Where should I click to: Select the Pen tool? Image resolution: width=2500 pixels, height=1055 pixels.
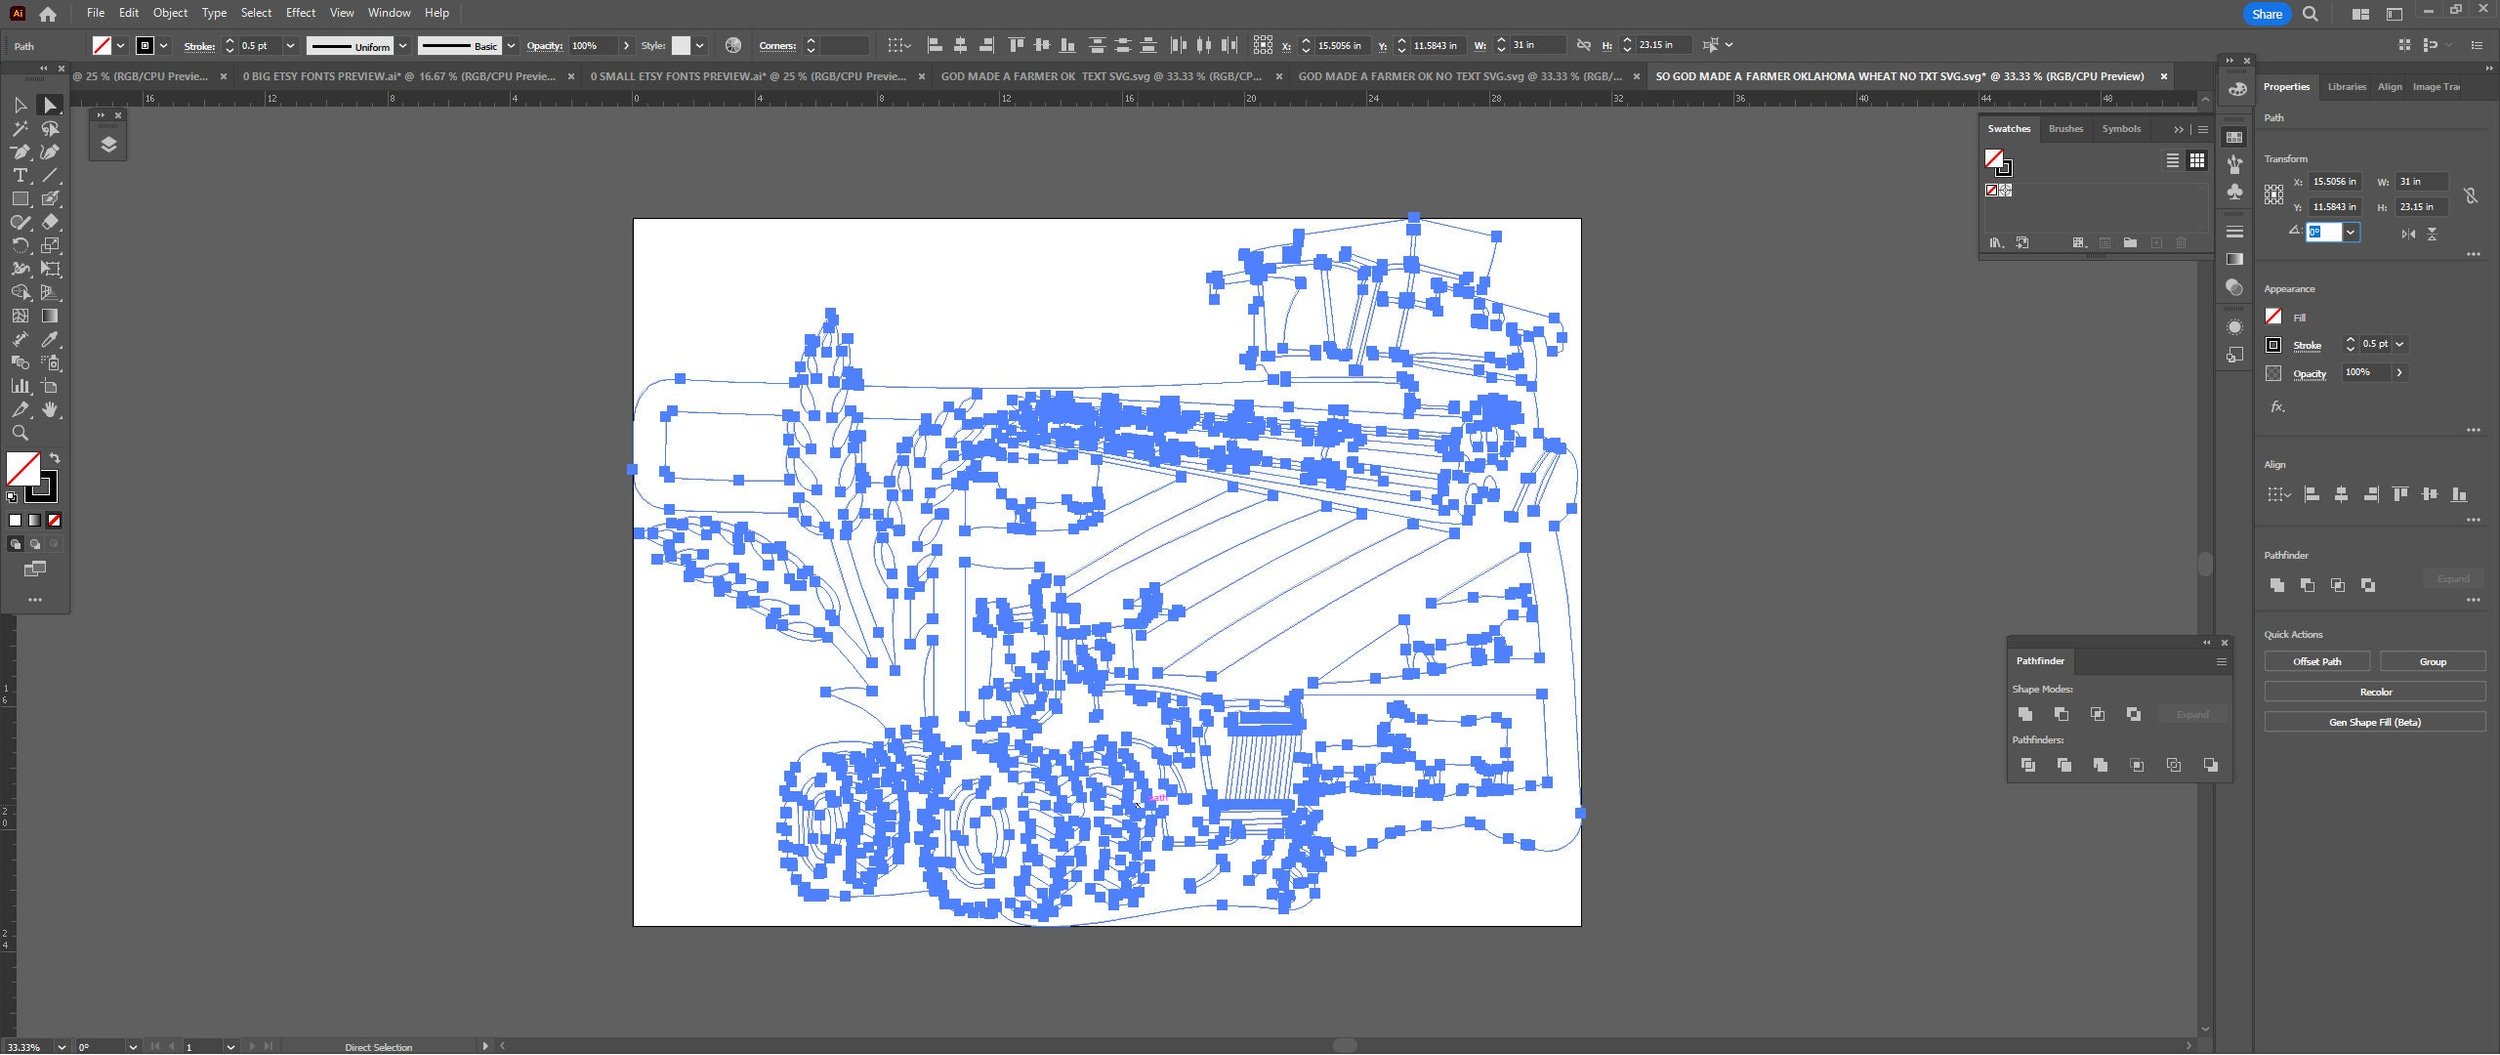[20, 152]
